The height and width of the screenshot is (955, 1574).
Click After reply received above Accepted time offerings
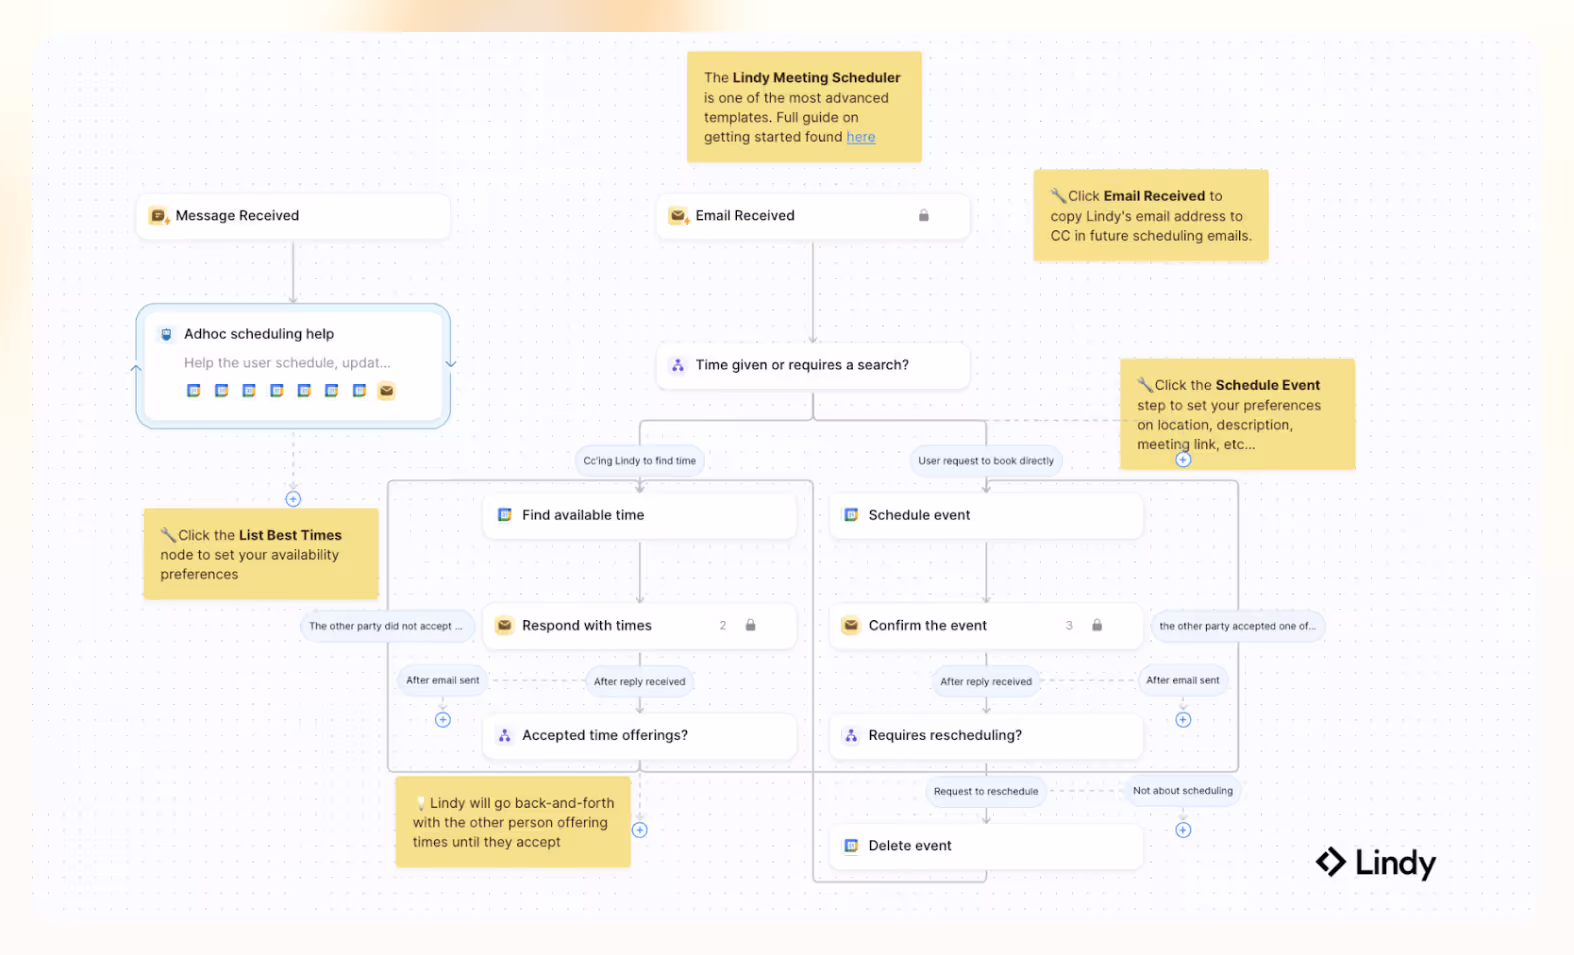[x=640, y=682]
